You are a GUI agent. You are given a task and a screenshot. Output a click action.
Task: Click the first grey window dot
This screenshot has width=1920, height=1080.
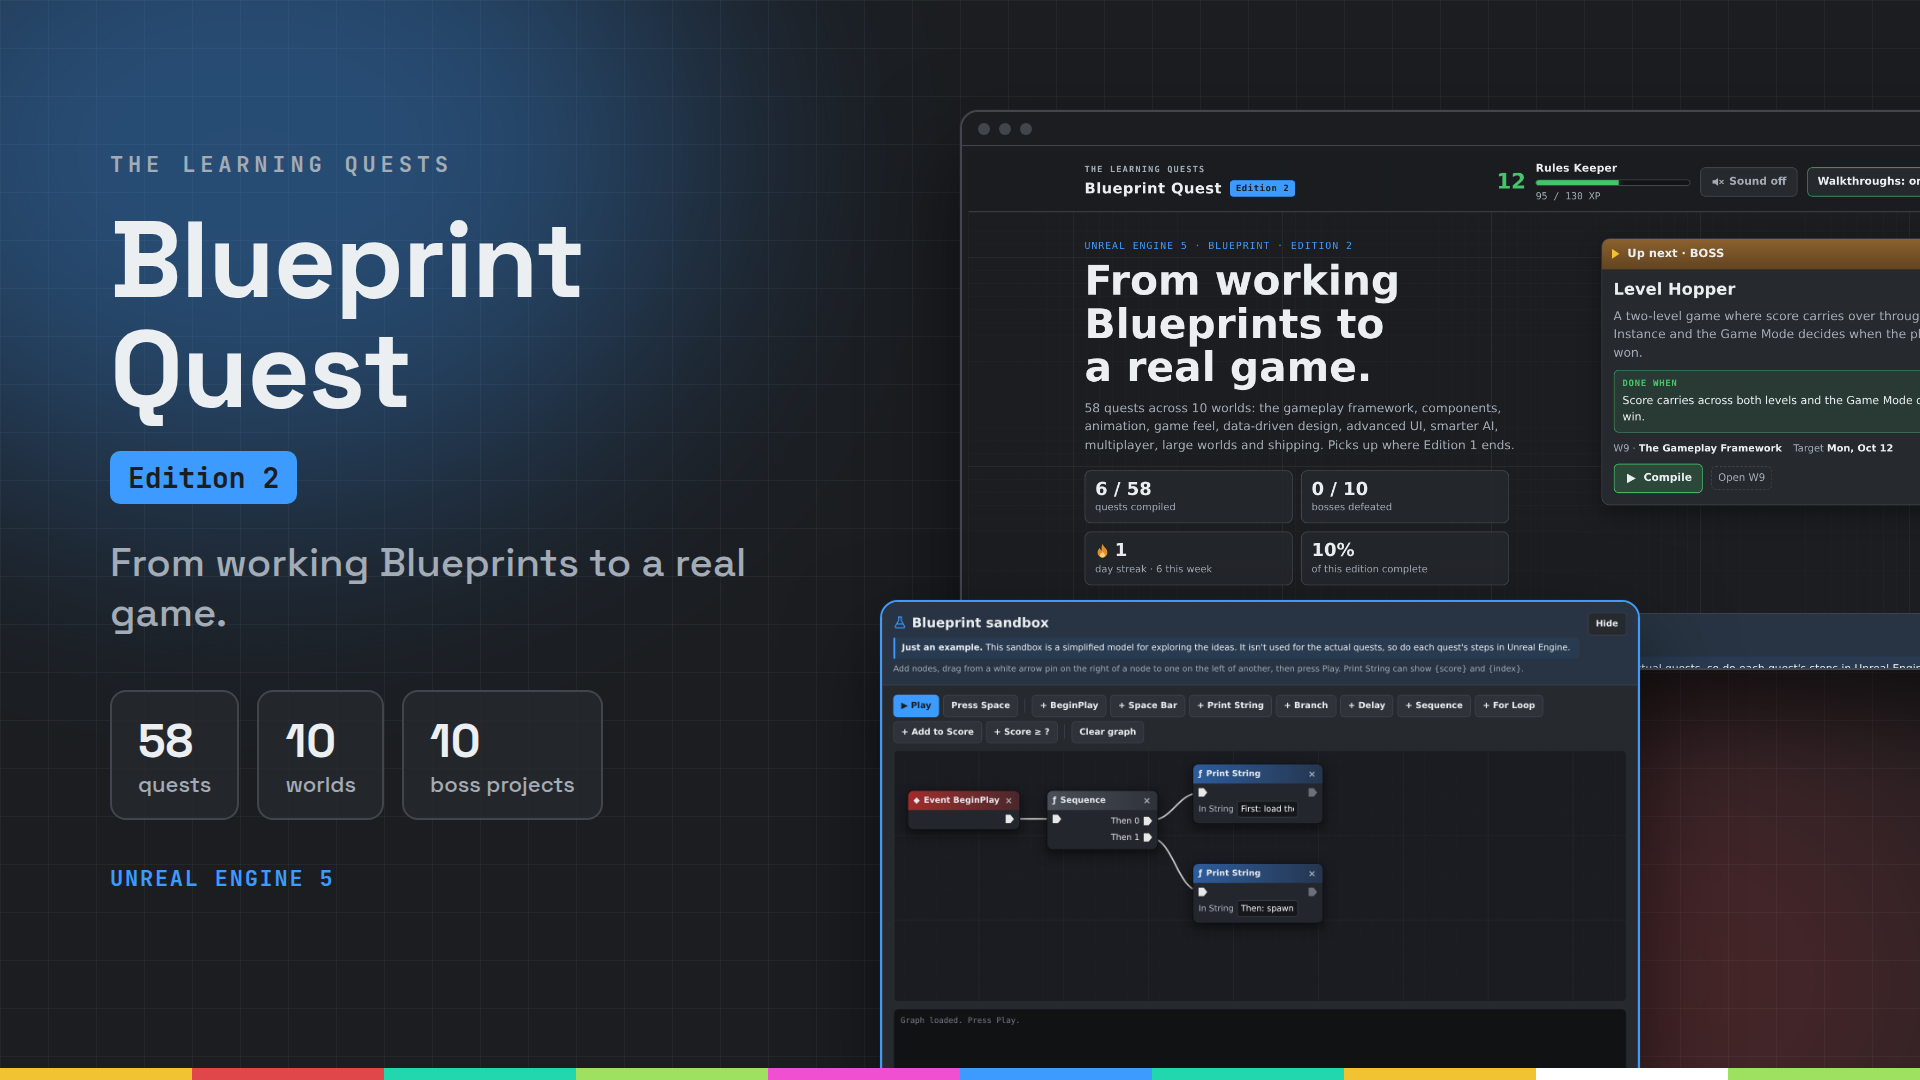pyautogui.click(x=984, y=129)
